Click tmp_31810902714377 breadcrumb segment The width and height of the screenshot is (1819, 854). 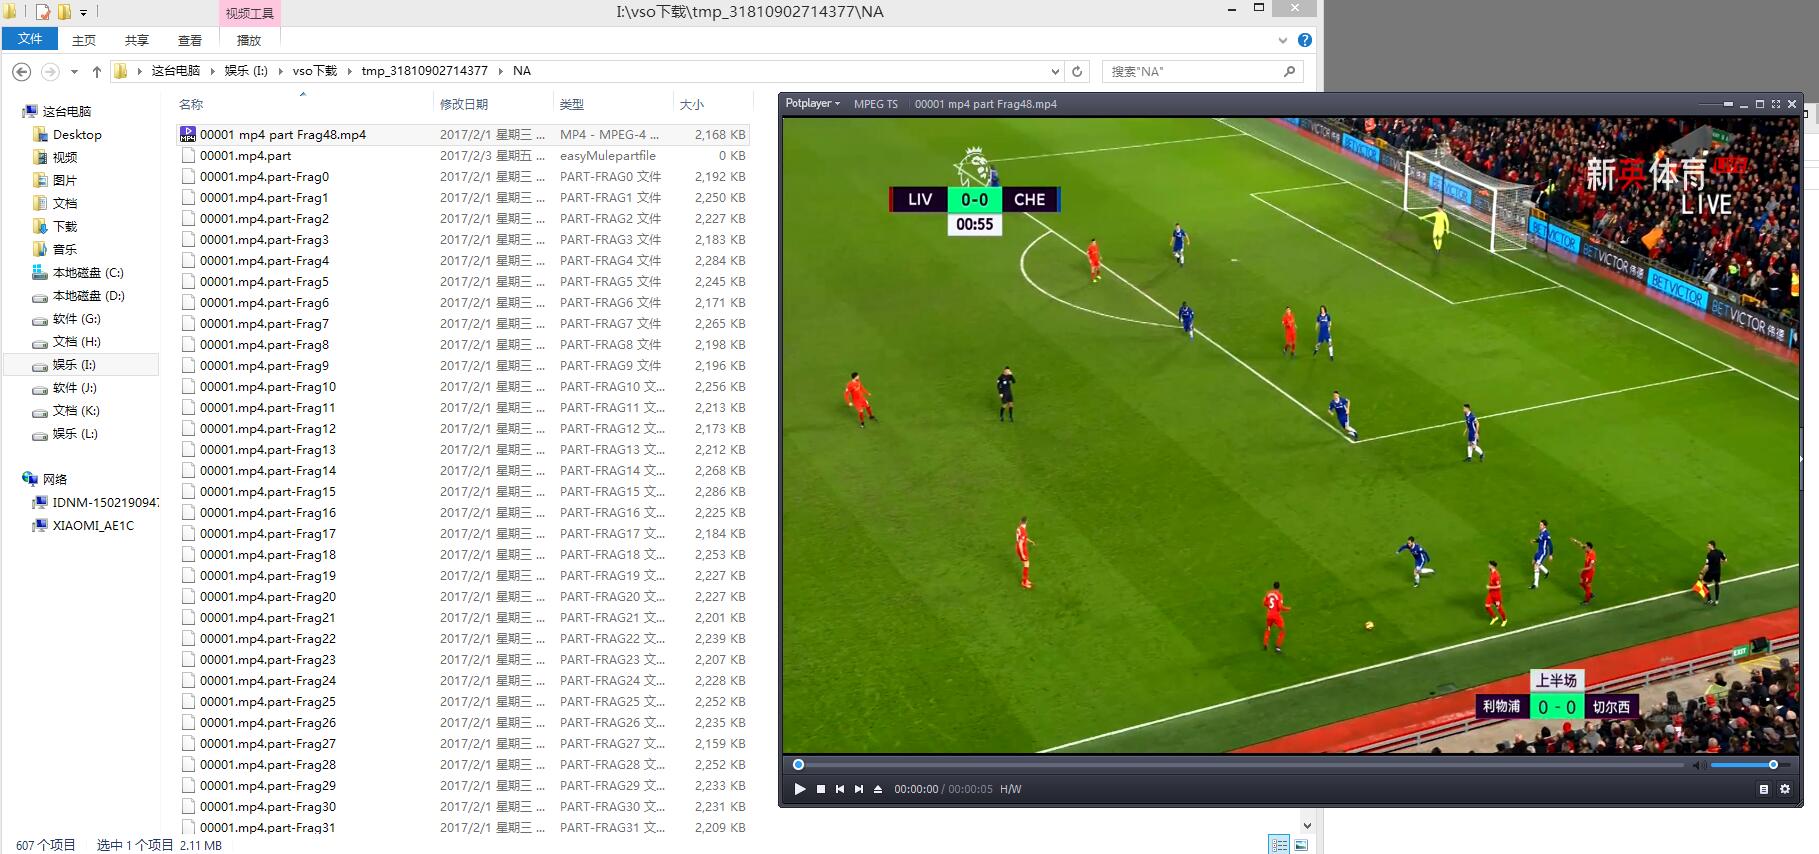[425, 71]
